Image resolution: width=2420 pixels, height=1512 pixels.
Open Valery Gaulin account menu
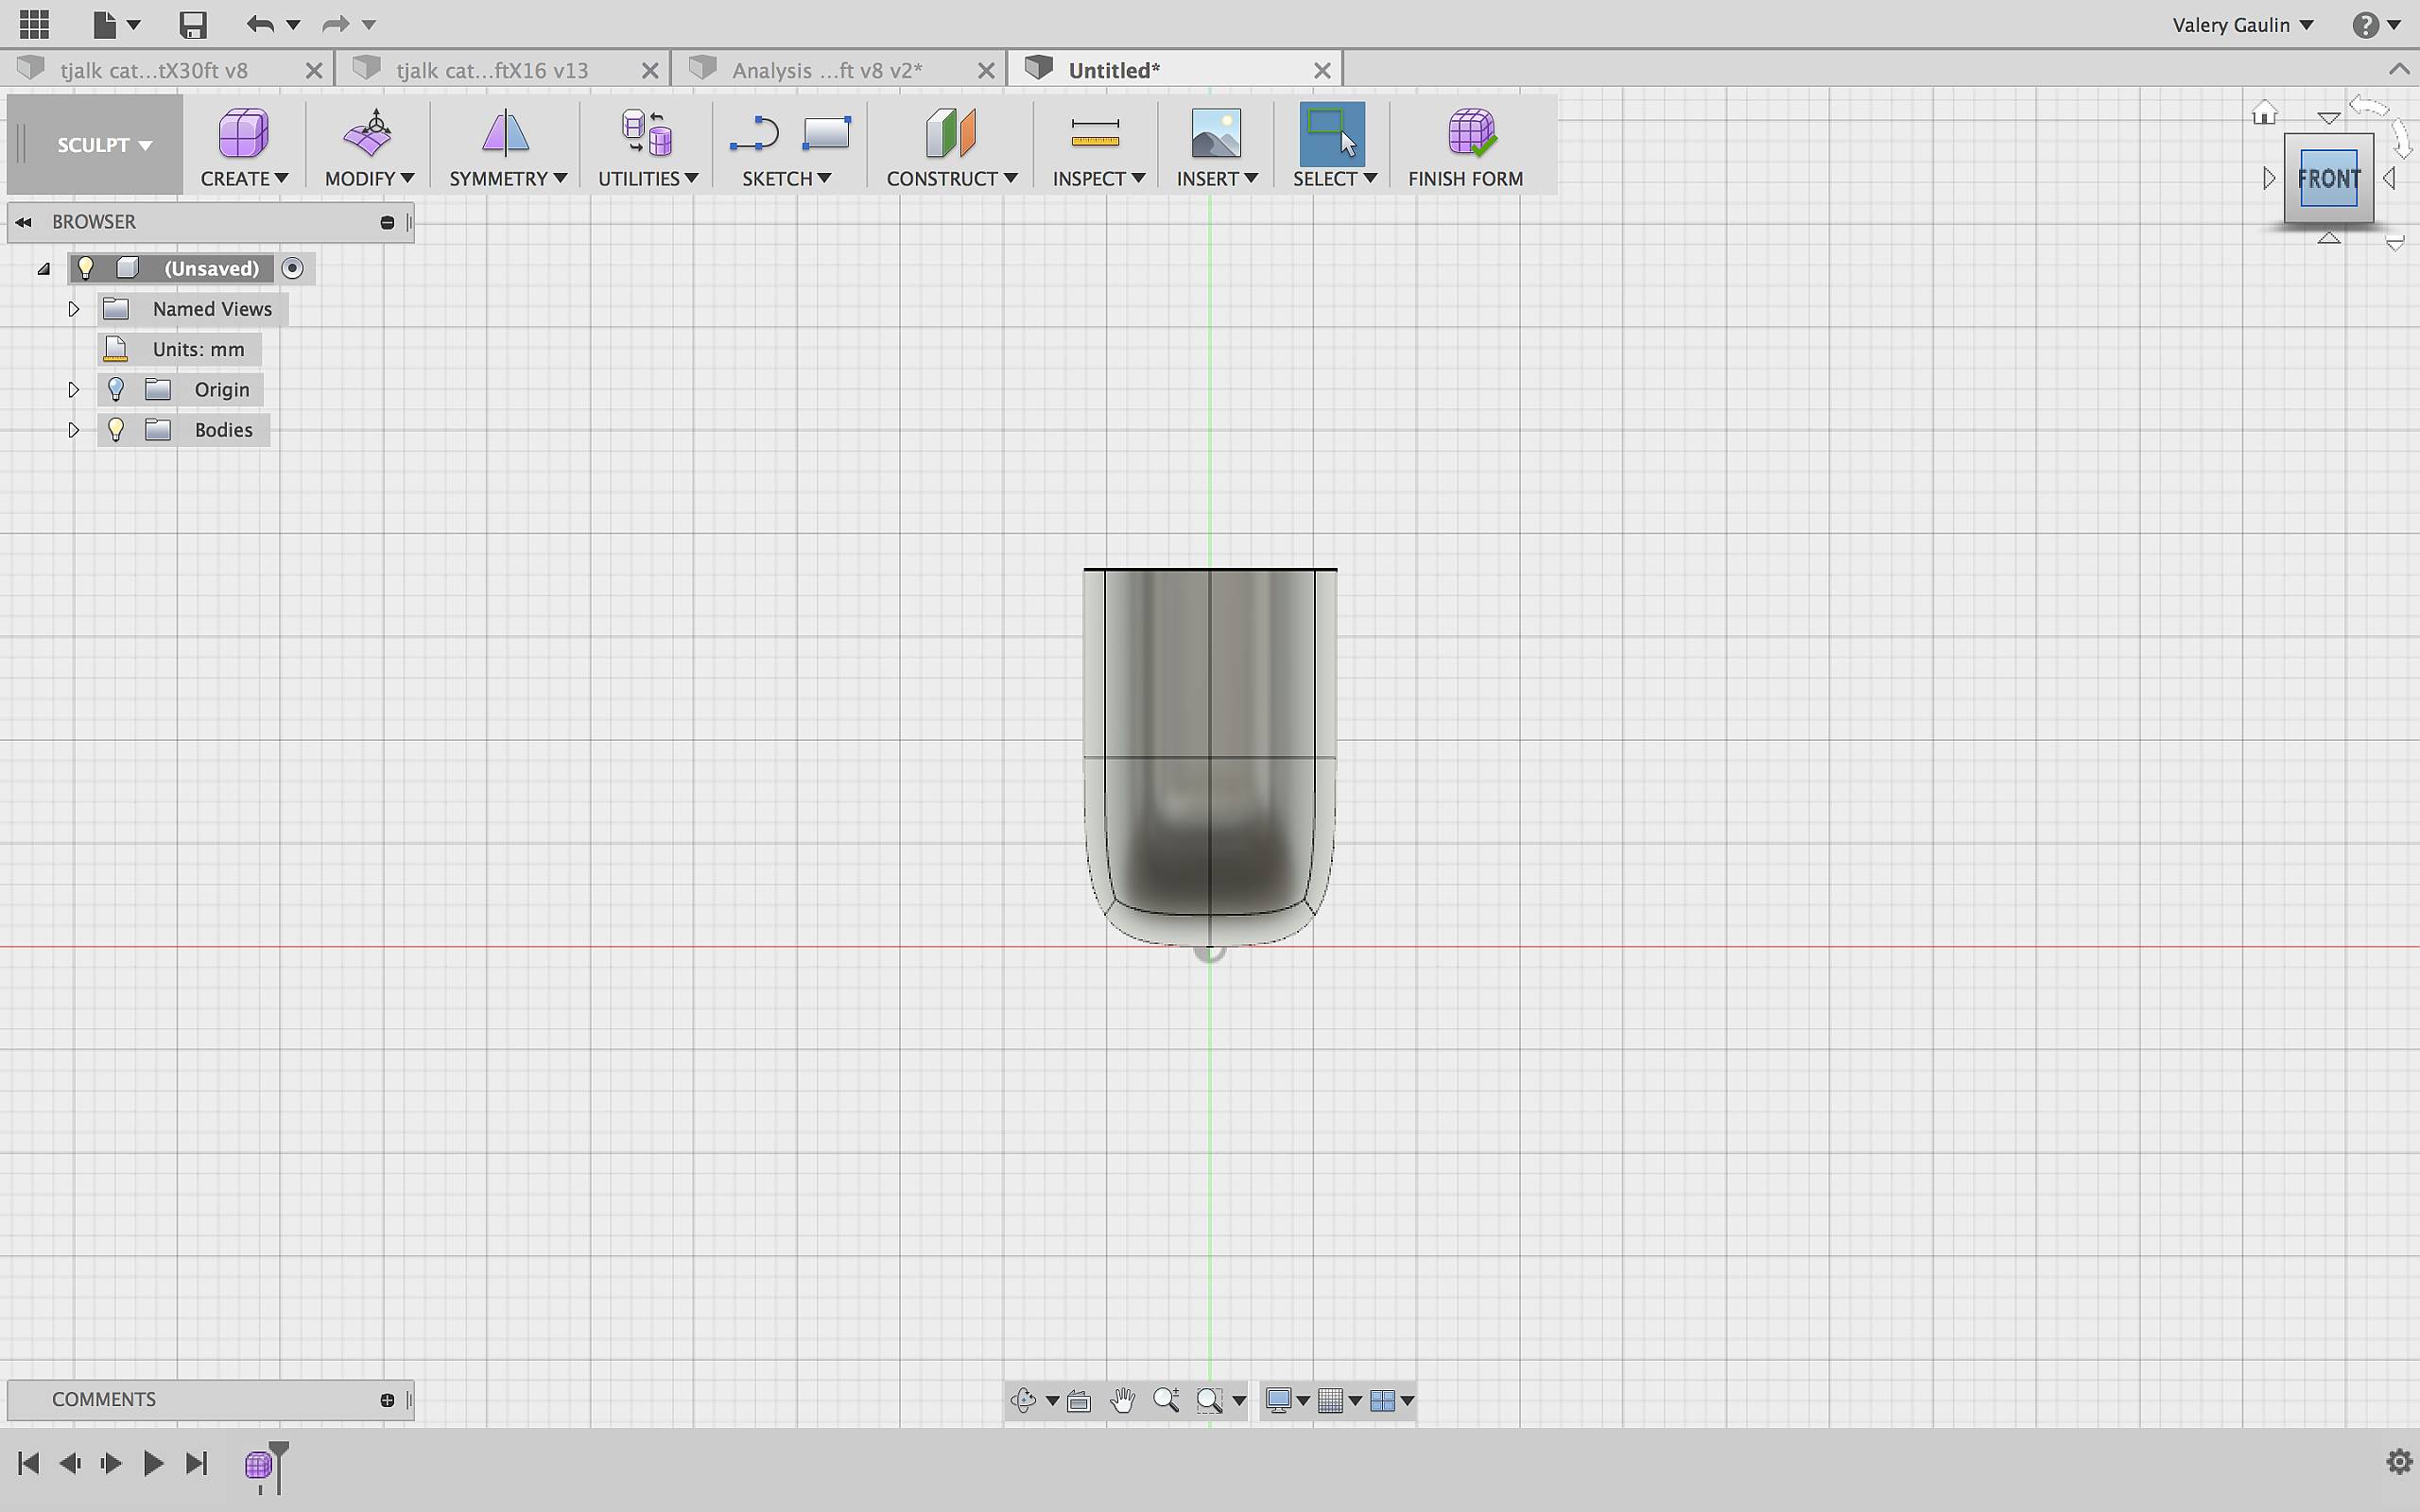tap(2243, 25)
